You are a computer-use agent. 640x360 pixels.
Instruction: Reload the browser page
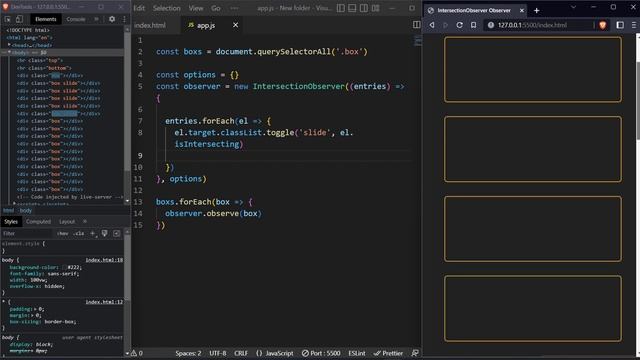(459, 25)
